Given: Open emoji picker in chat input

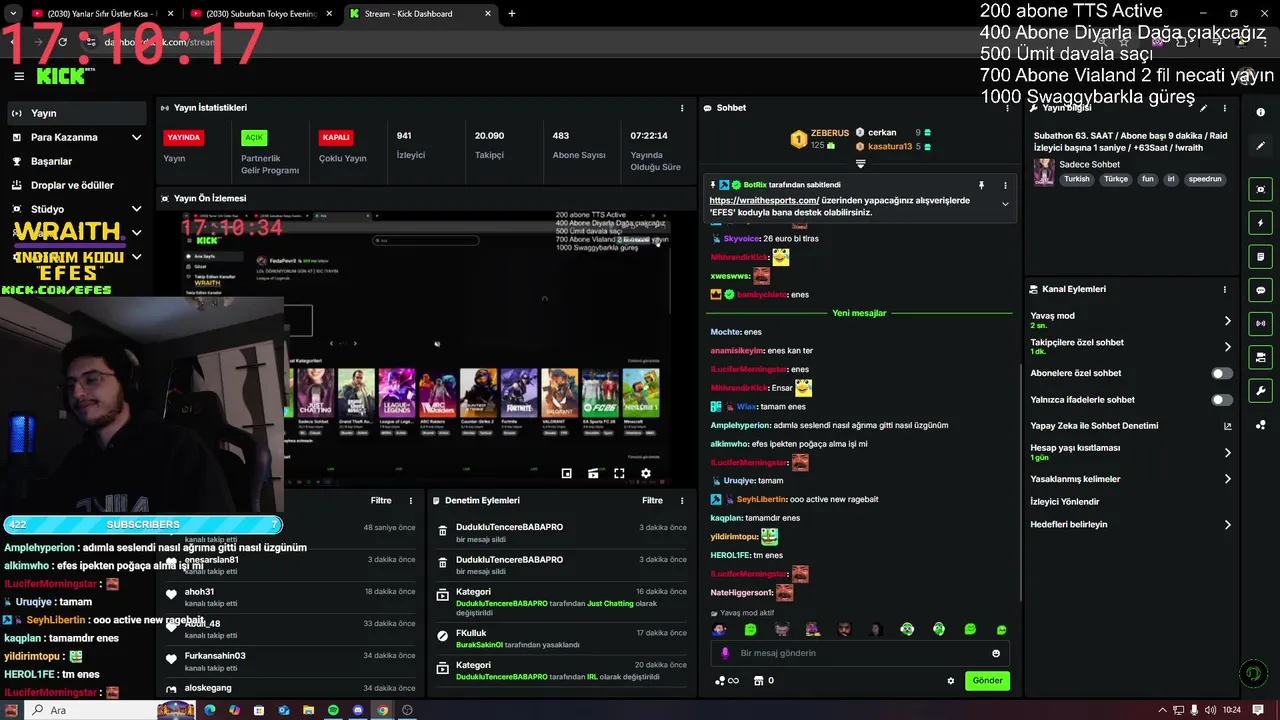Looking at the screenshot, I should click(996, 653).
